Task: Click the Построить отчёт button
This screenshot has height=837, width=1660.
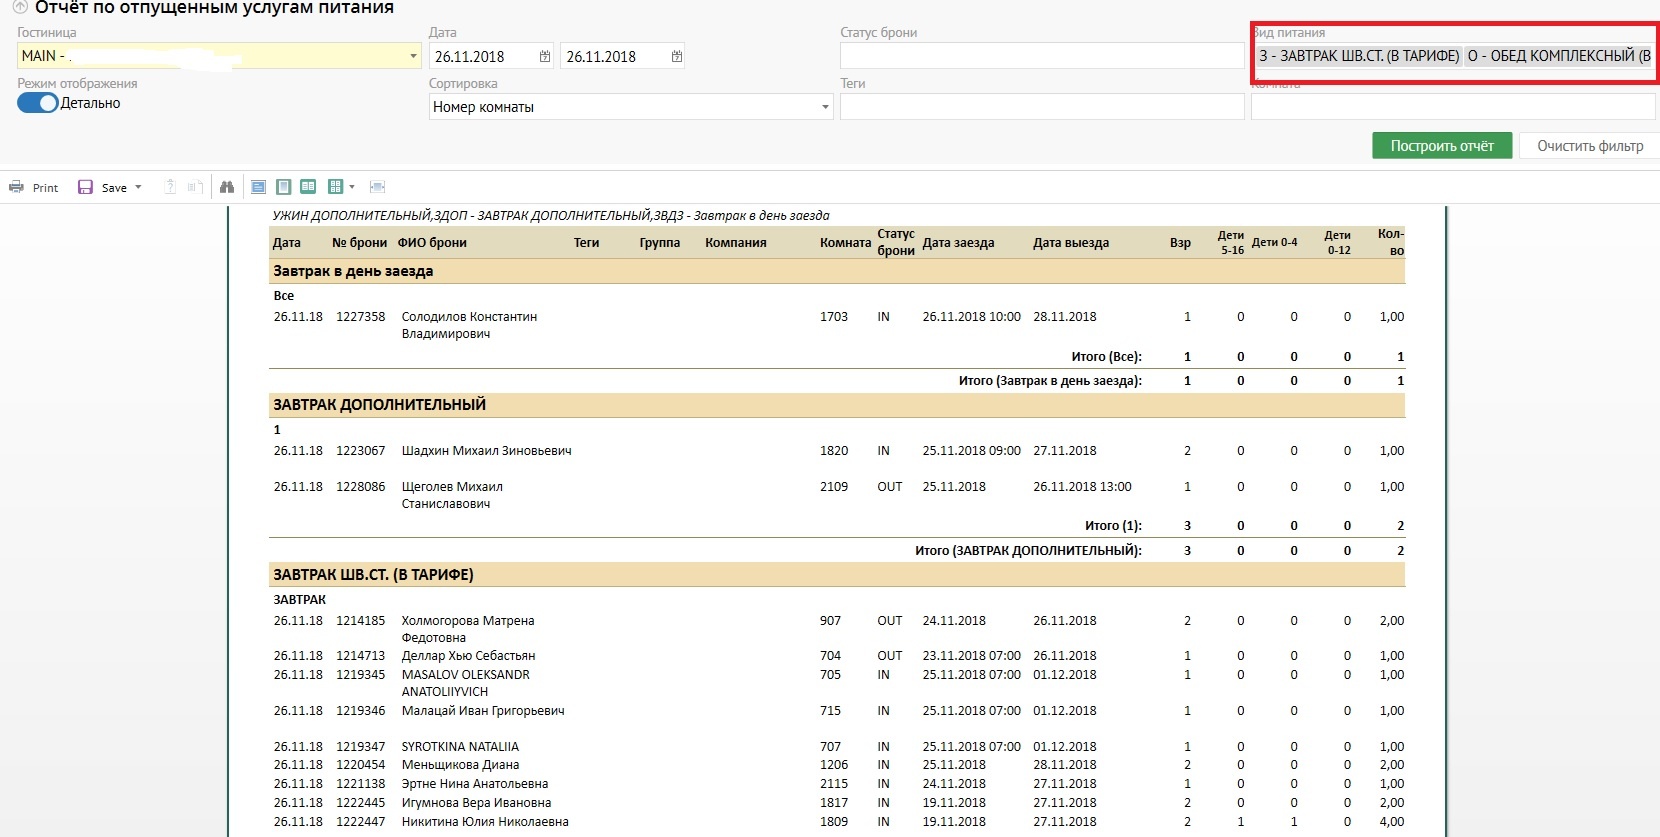Action: [x=1441, y=146]
